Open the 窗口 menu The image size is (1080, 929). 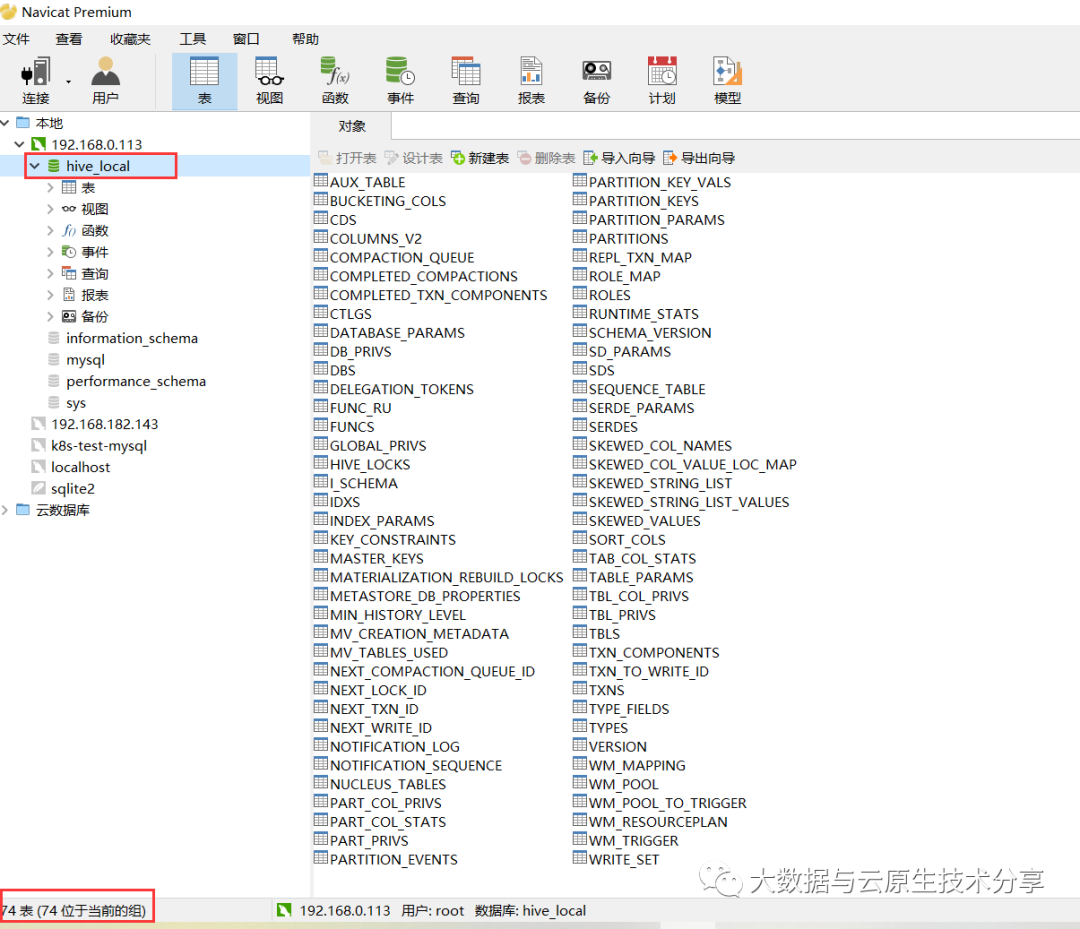[x=246, y=39]
